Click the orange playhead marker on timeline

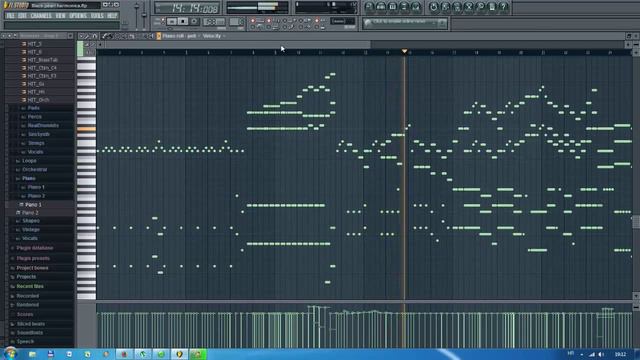(404, 51)
